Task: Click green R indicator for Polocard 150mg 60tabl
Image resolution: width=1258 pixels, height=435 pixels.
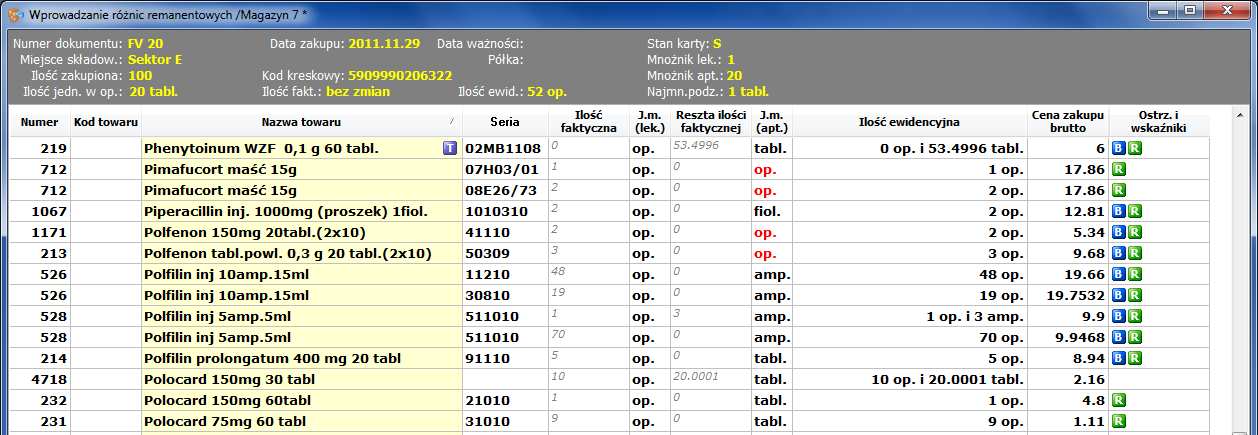Action: coord(1119,400)
